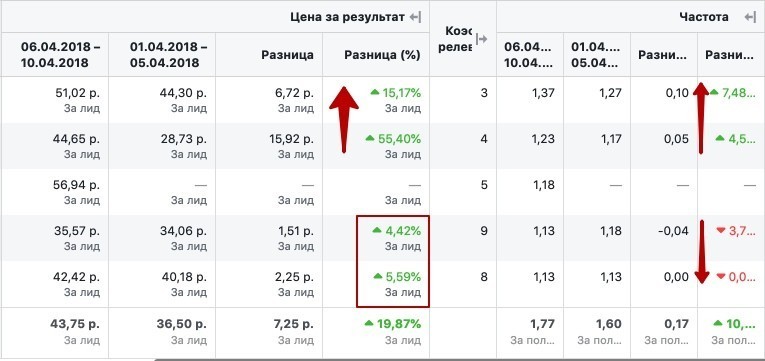Sort by the Разница price column header
Image resolution: width=765 pixels, height=361 pixels.
coord(287,55)
